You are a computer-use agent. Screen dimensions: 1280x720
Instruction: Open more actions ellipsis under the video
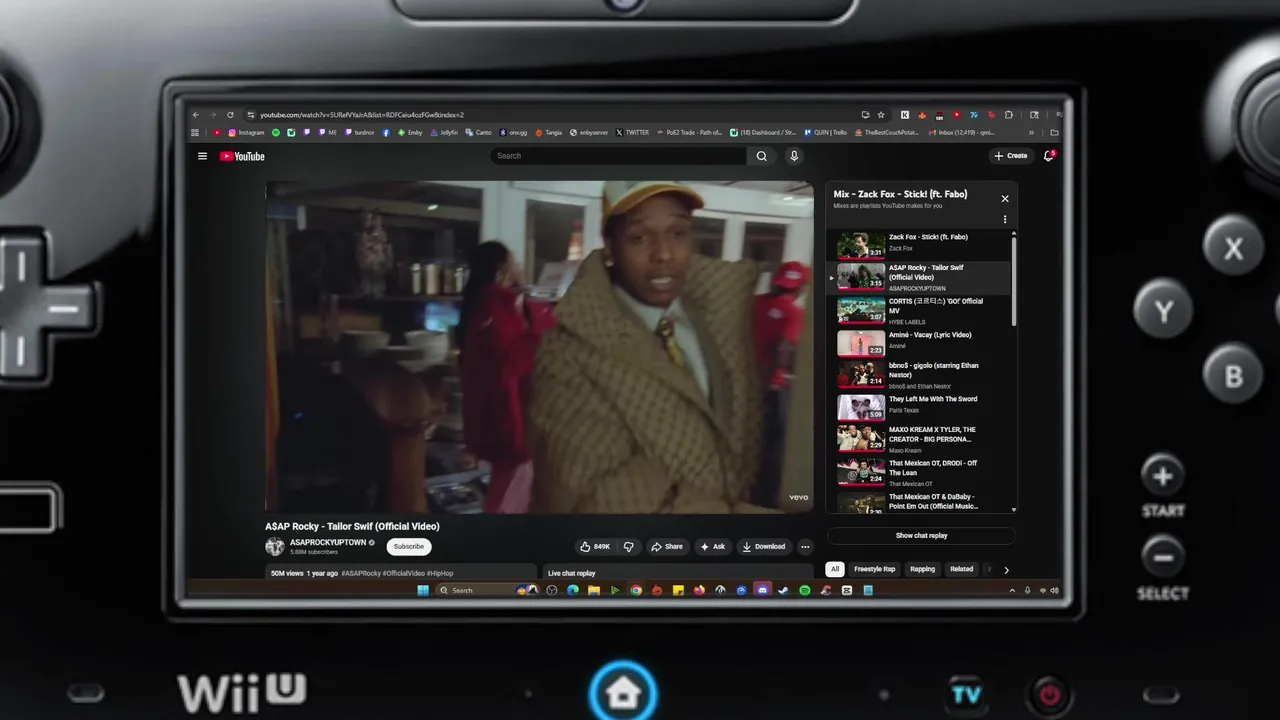click(x=805, y=547)
